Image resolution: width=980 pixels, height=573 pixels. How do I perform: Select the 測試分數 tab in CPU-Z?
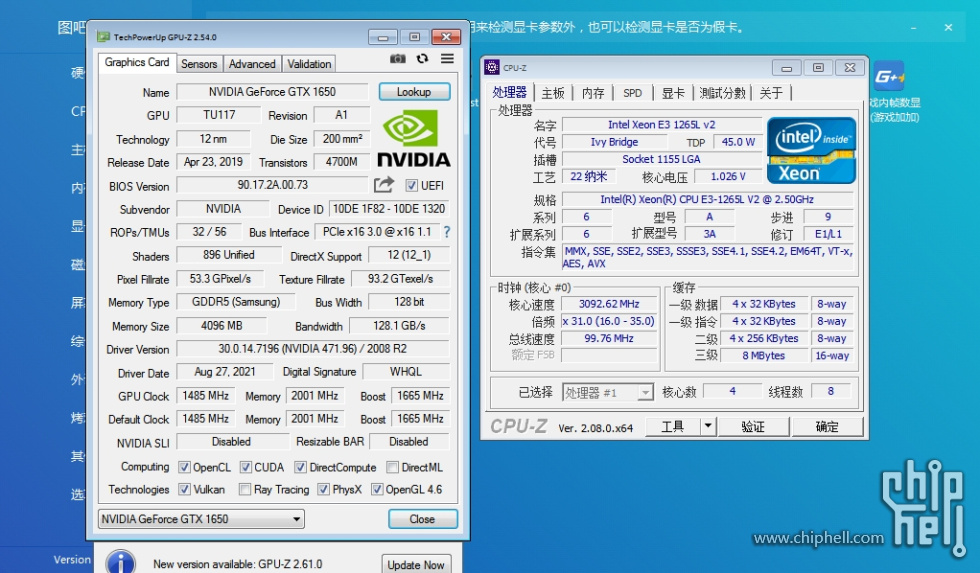(722, 93)
